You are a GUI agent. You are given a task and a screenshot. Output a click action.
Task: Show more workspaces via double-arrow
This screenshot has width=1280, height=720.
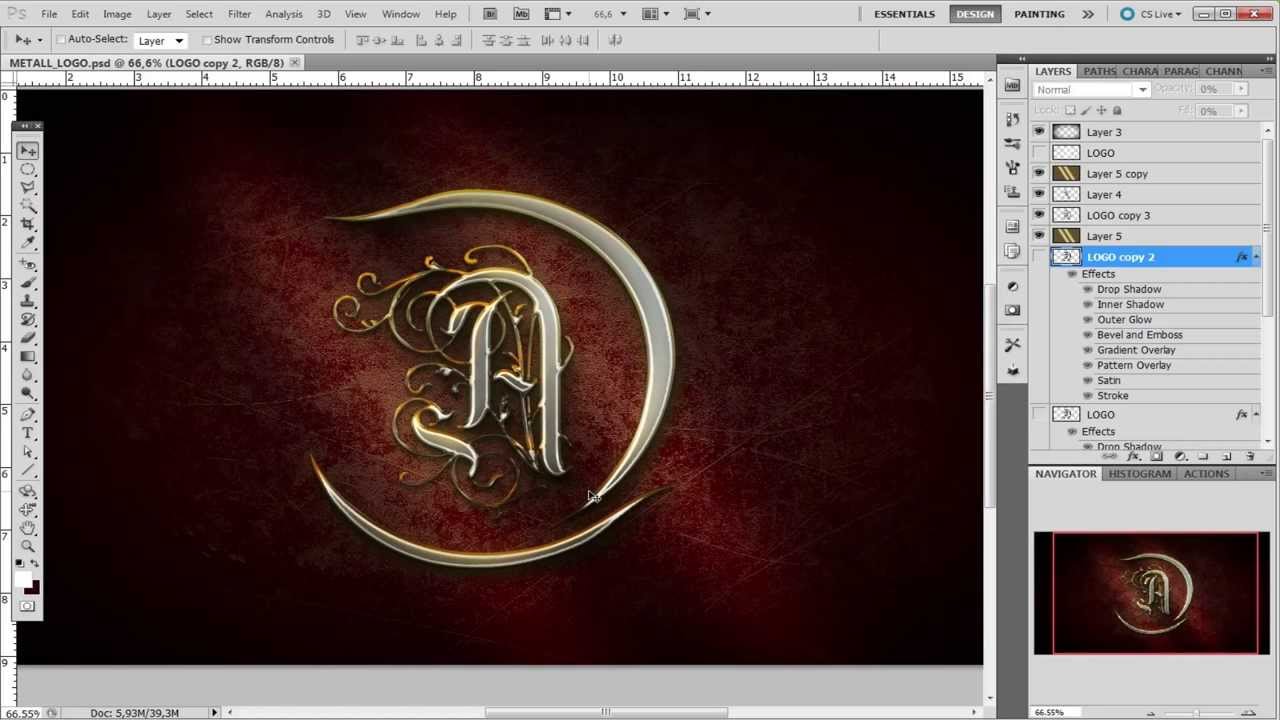(x=1088, y=14)
